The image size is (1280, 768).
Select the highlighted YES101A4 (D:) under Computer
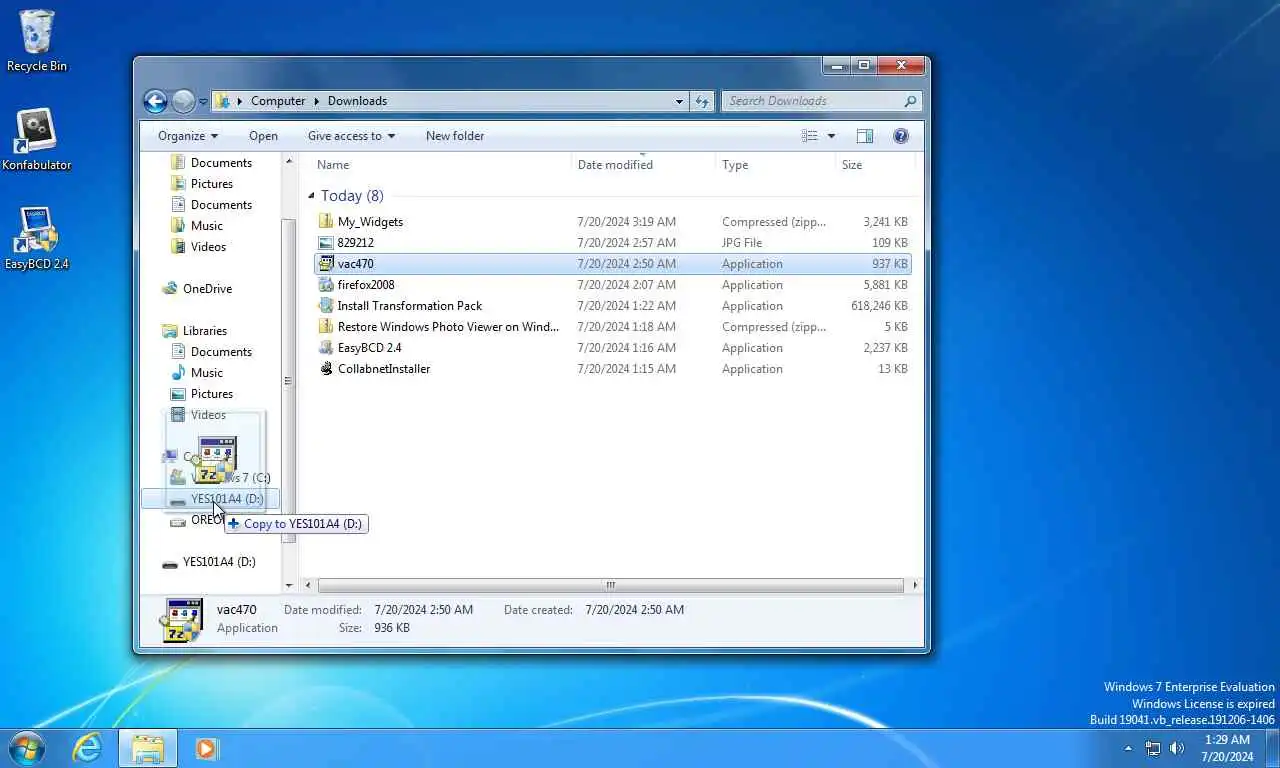click(x=210, y=499)
